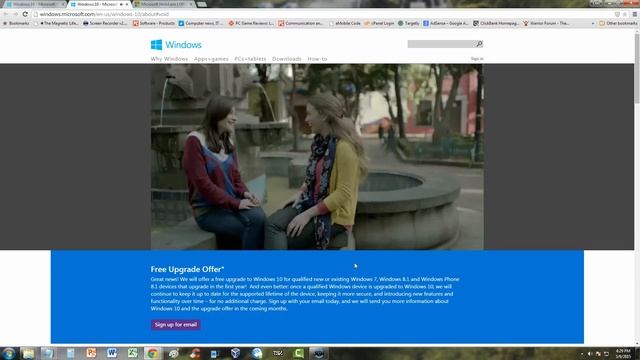The width and height of the screenshot is (640, 360).
Task: Open Excel from the taskbar
Action: [133, 353]
